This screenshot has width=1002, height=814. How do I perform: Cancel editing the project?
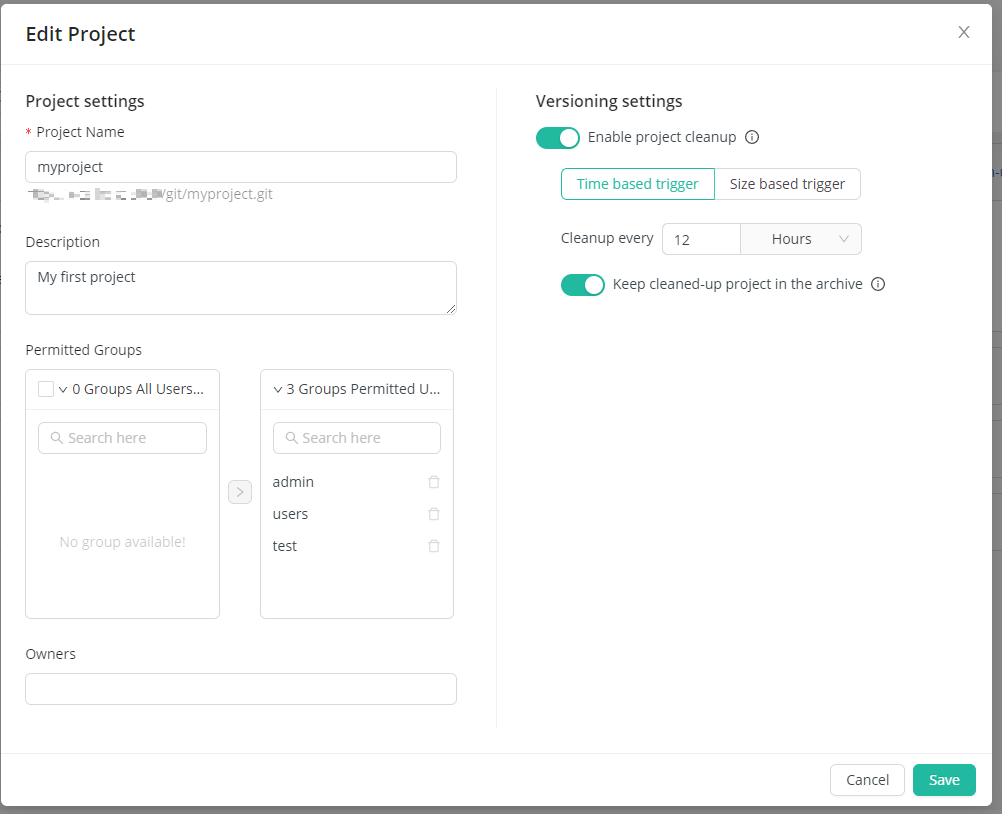pos(866,780)
